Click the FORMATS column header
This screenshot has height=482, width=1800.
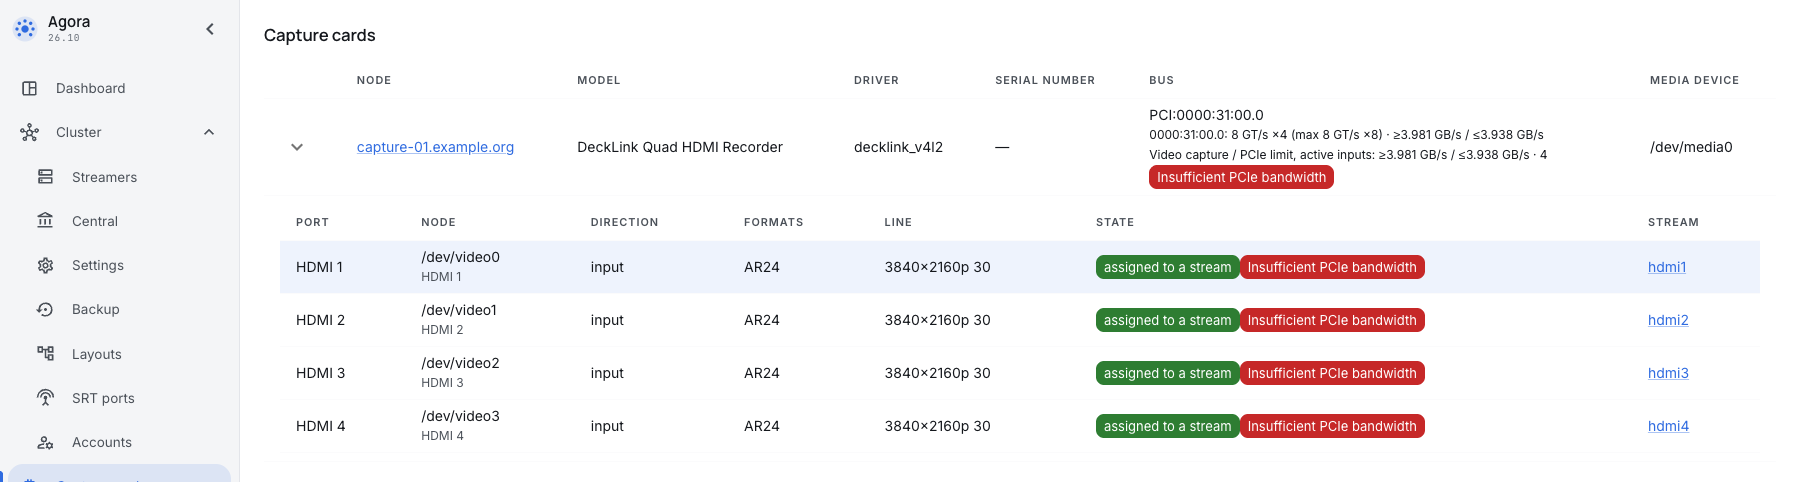(774, 222)
